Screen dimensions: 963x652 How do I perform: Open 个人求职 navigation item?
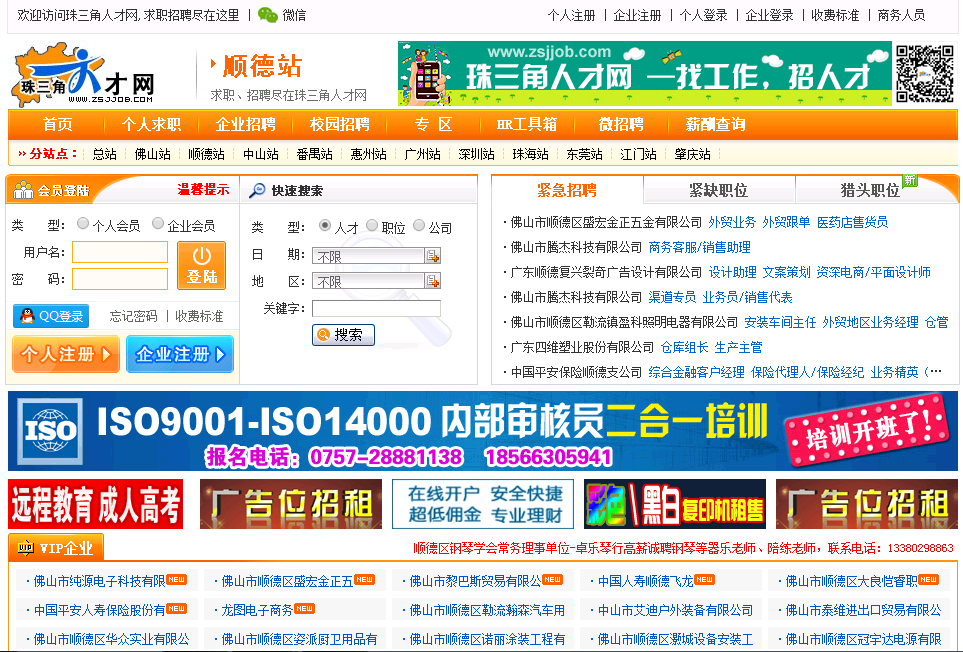coord(151,125)
